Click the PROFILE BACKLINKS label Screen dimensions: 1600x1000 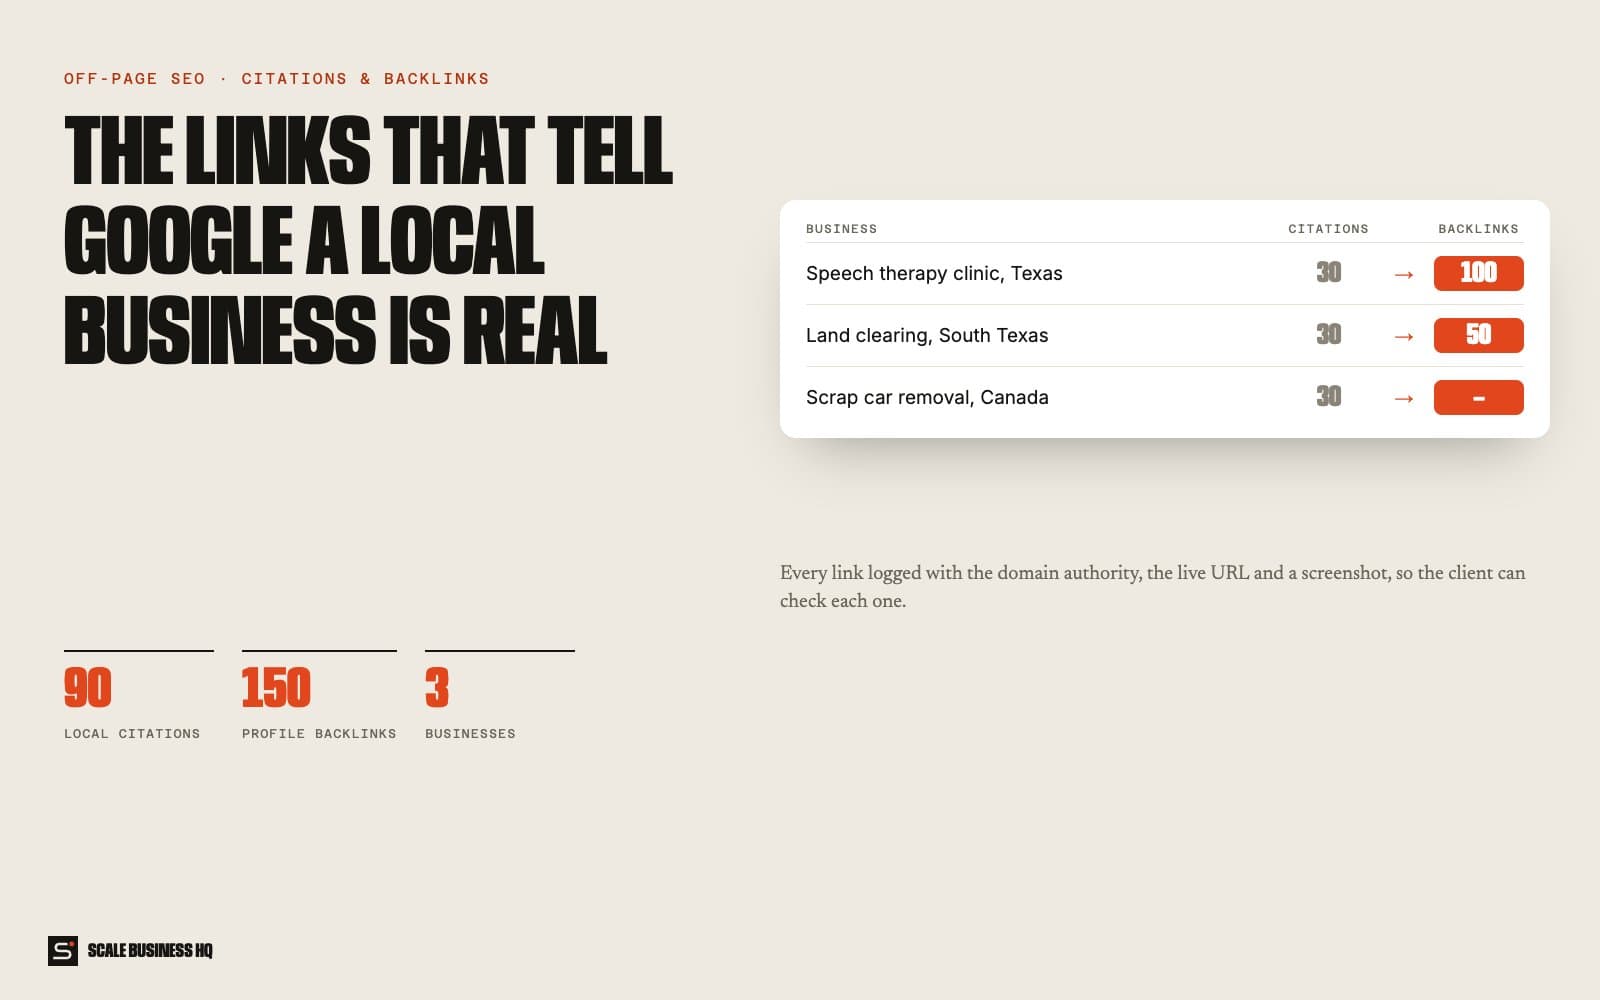point(319,734)
